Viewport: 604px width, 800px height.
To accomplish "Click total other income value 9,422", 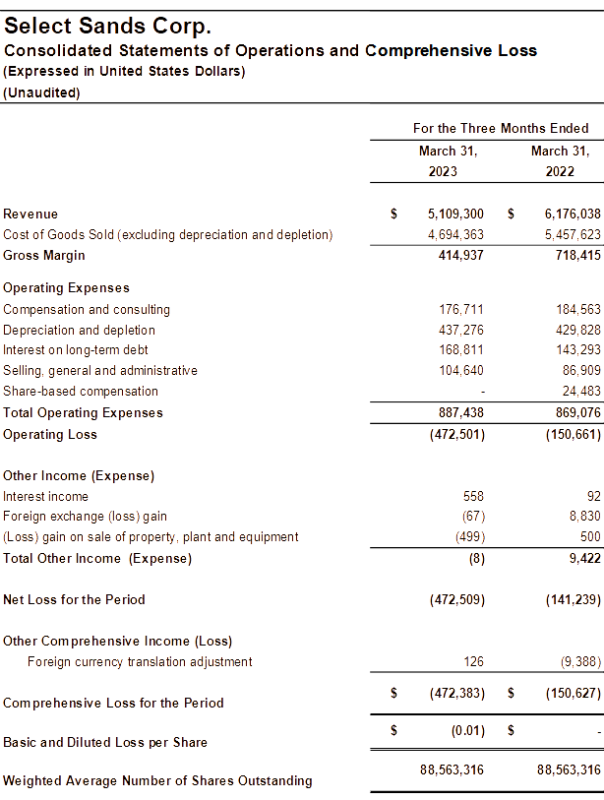I will point(585,559).
